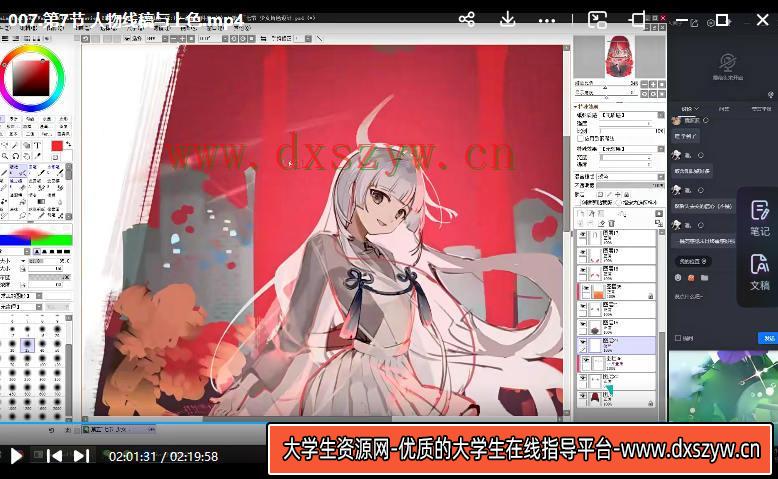Swap foreground and background colors
The width and height of the screenshot is (778, 479).
pos(68,144)
